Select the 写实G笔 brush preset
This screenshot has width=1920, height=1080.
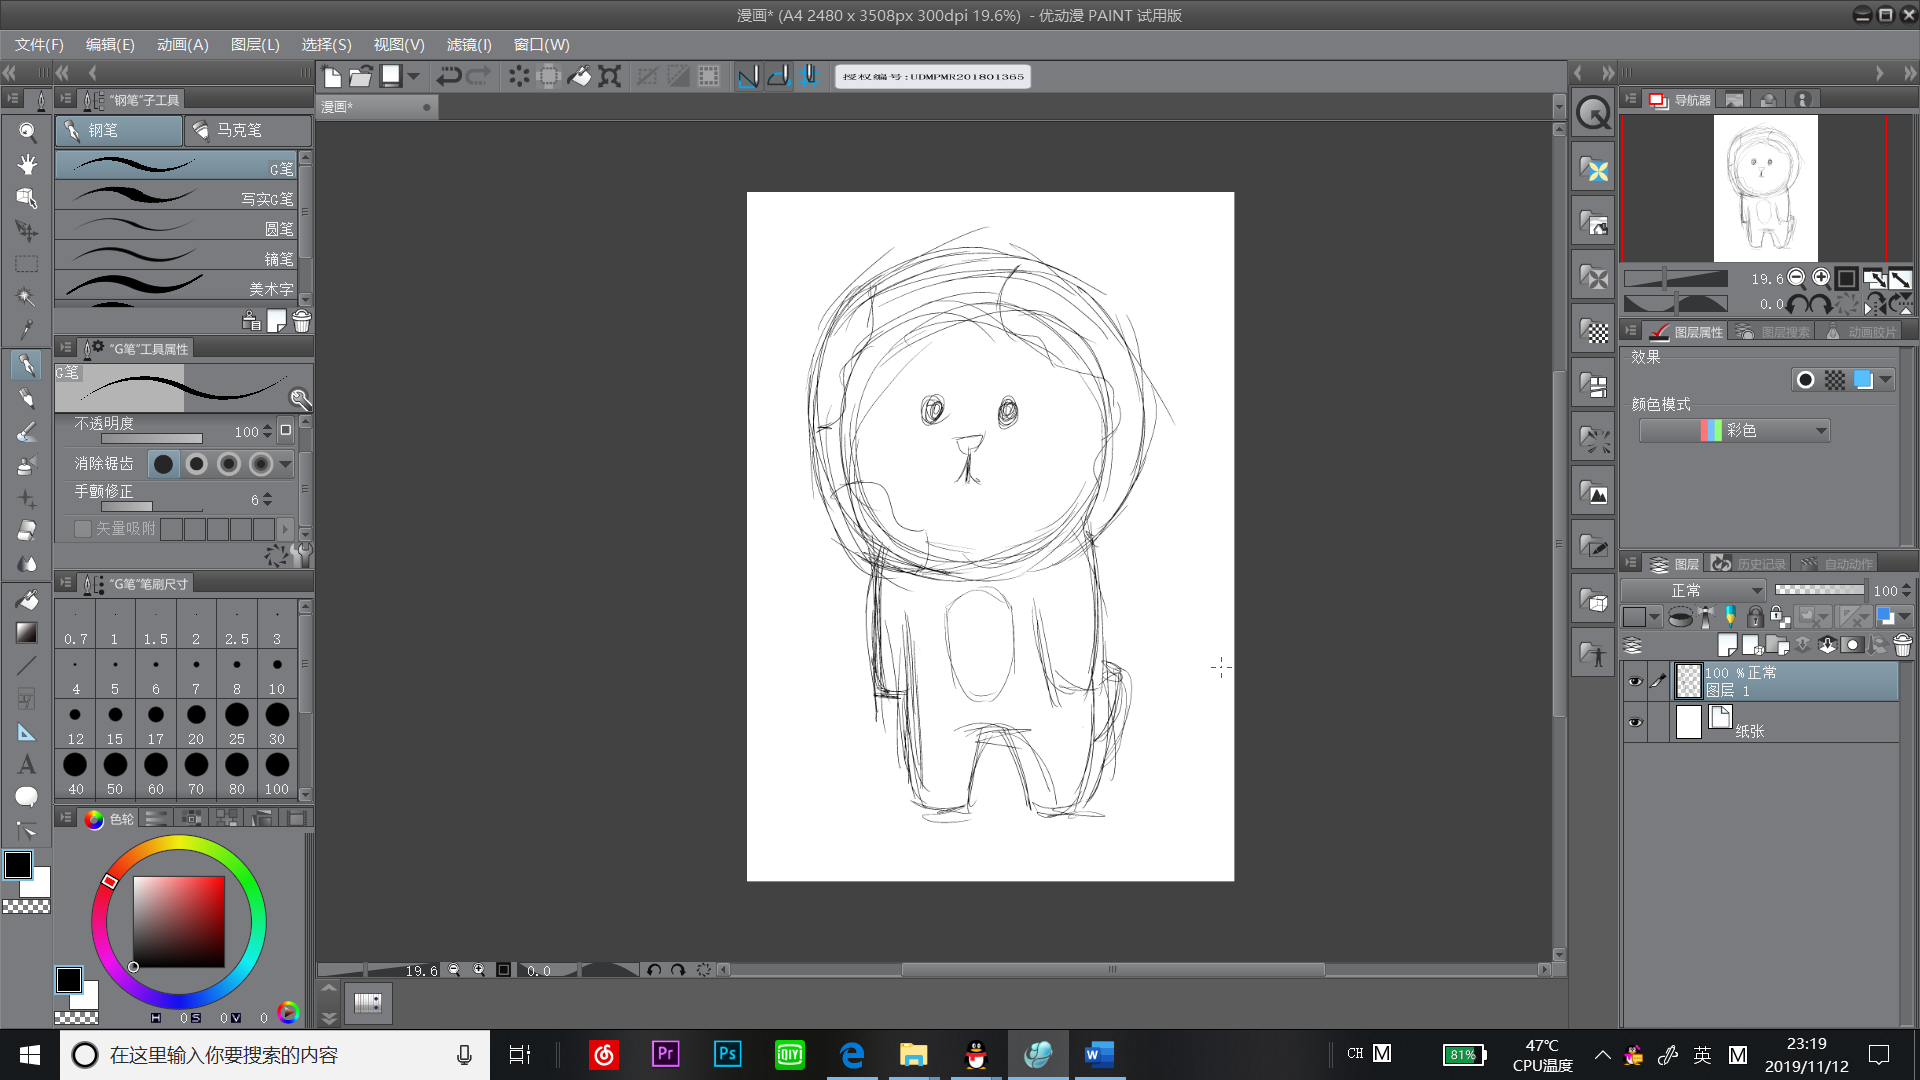pos(180,197)
